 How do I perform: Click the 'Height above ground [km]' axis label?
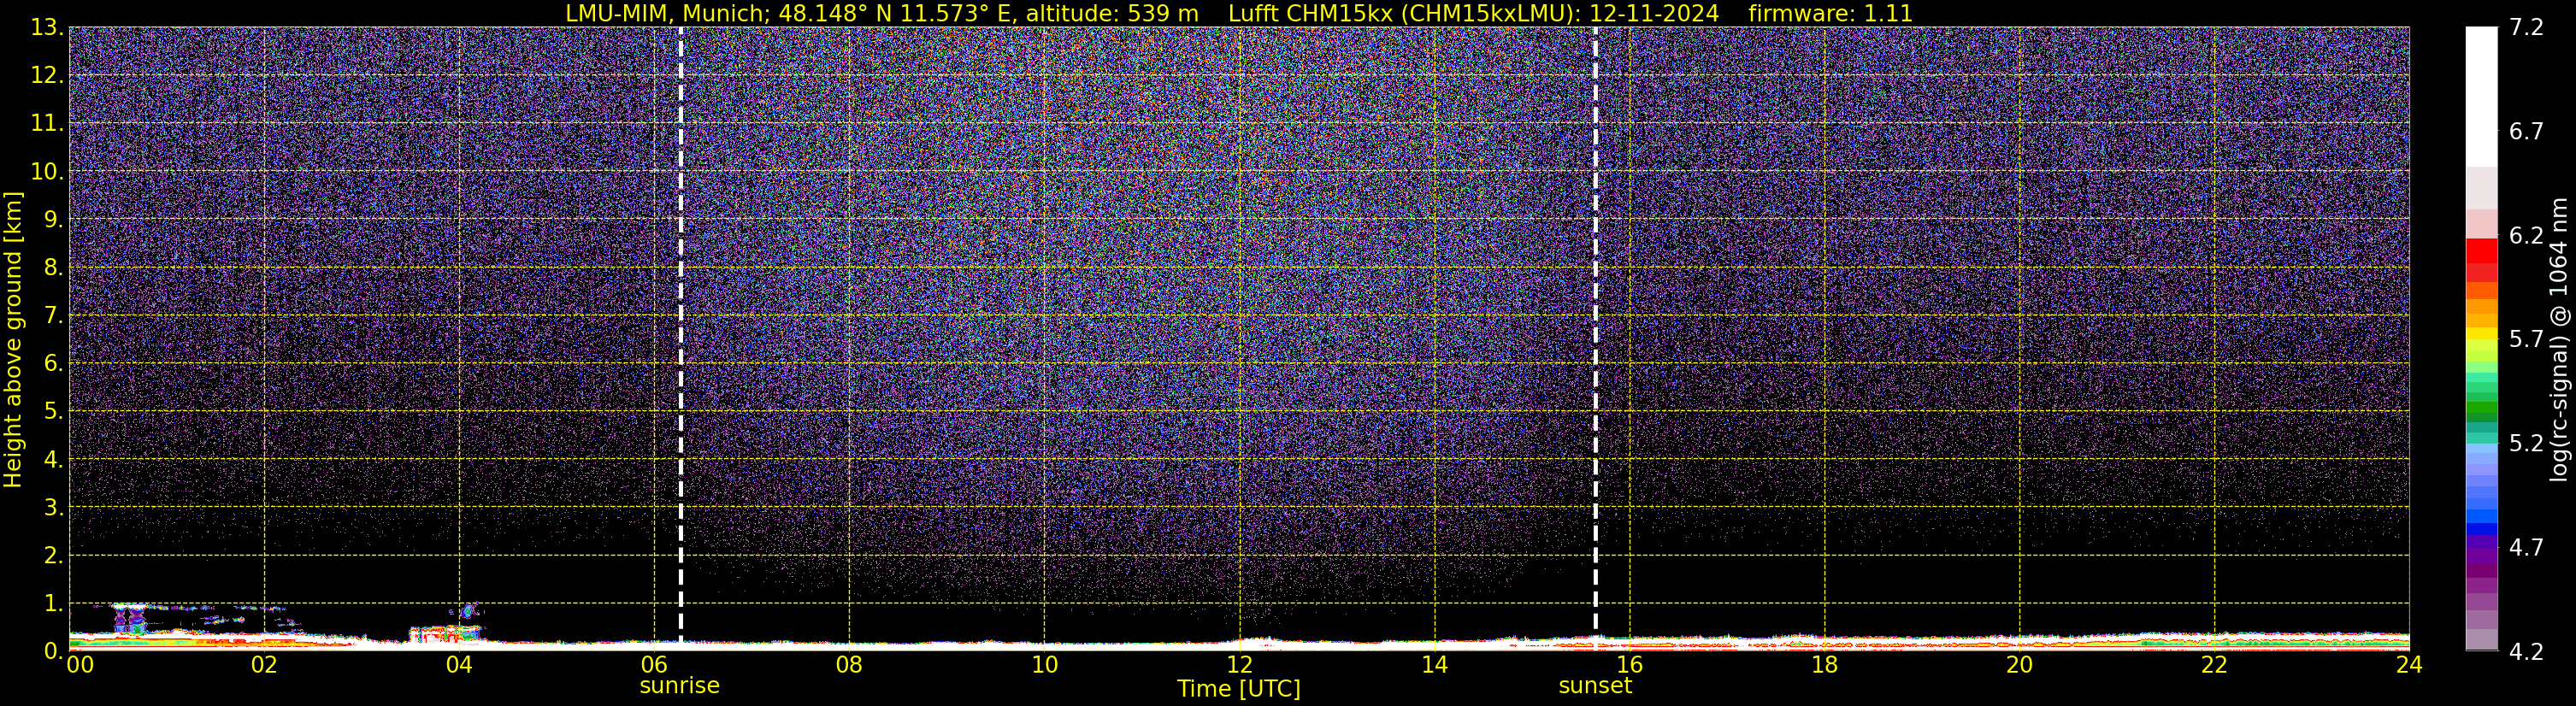point(13,339)
